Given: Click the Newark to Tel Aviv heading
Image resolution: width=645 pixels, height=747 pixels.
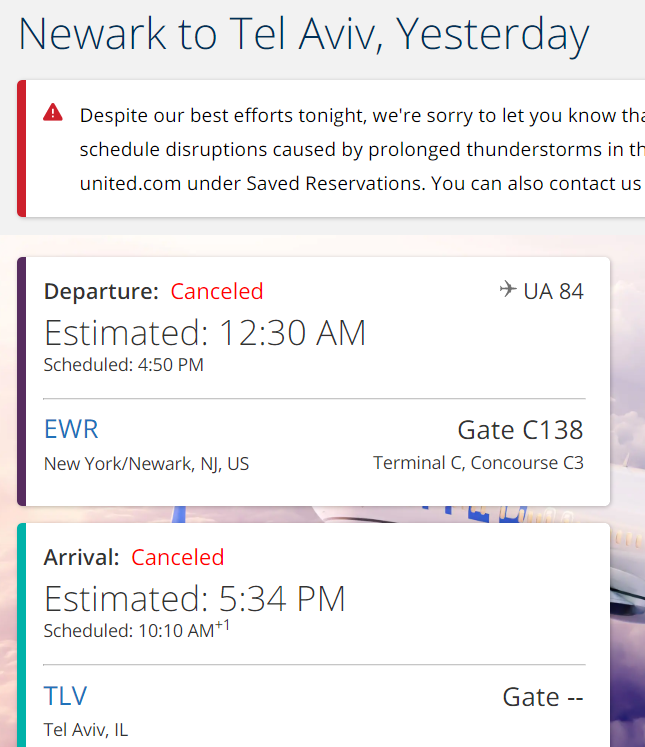Looking at the screenshot, I should tap(304, 34).
